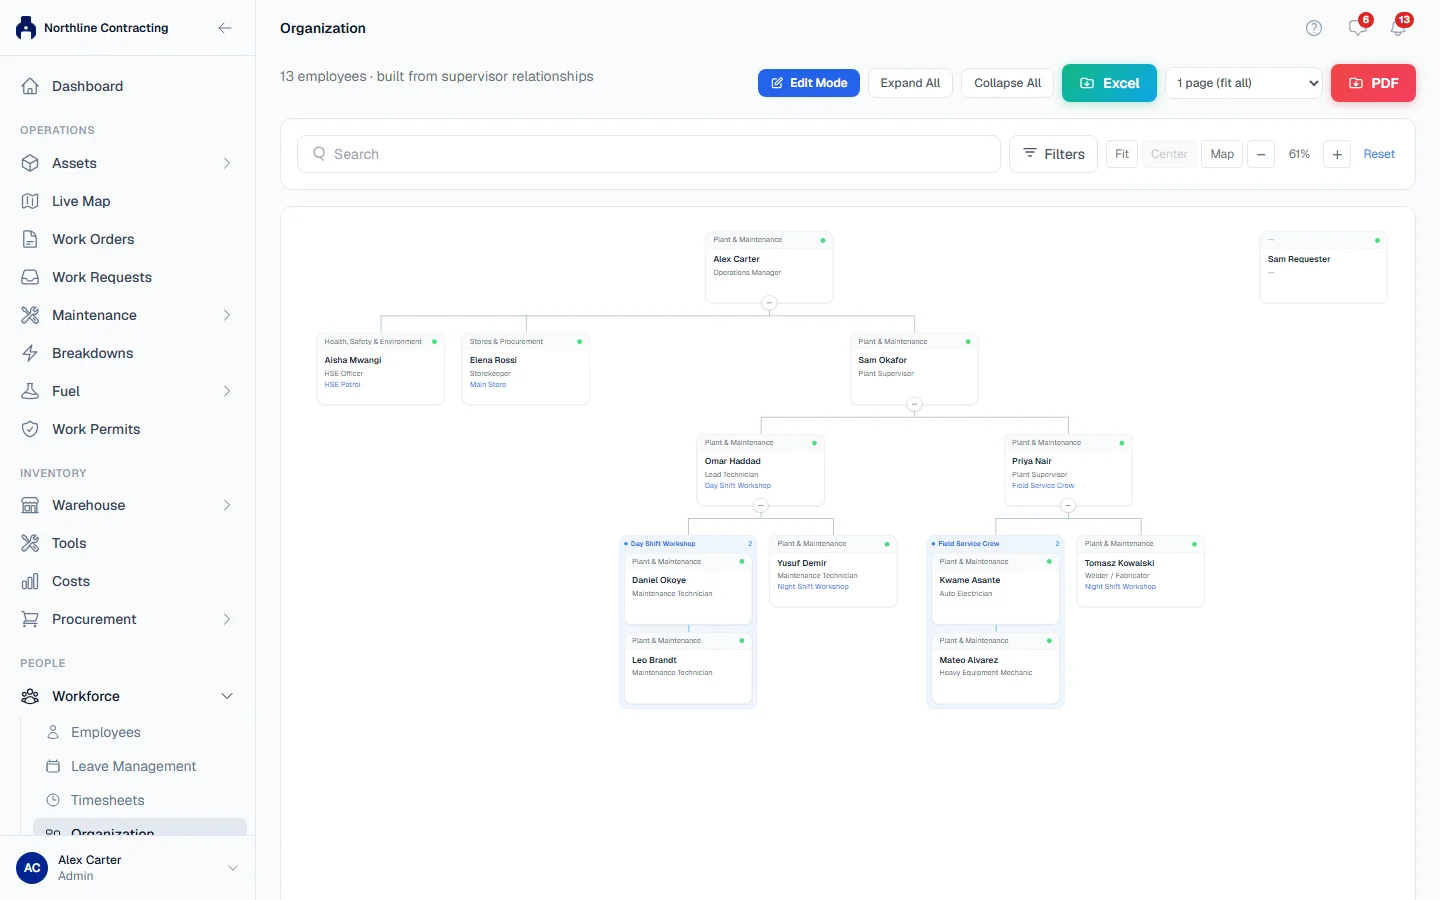Open Employees under Workforce
The height and width of the screenshot is (900, 1440).
[140, 732]
